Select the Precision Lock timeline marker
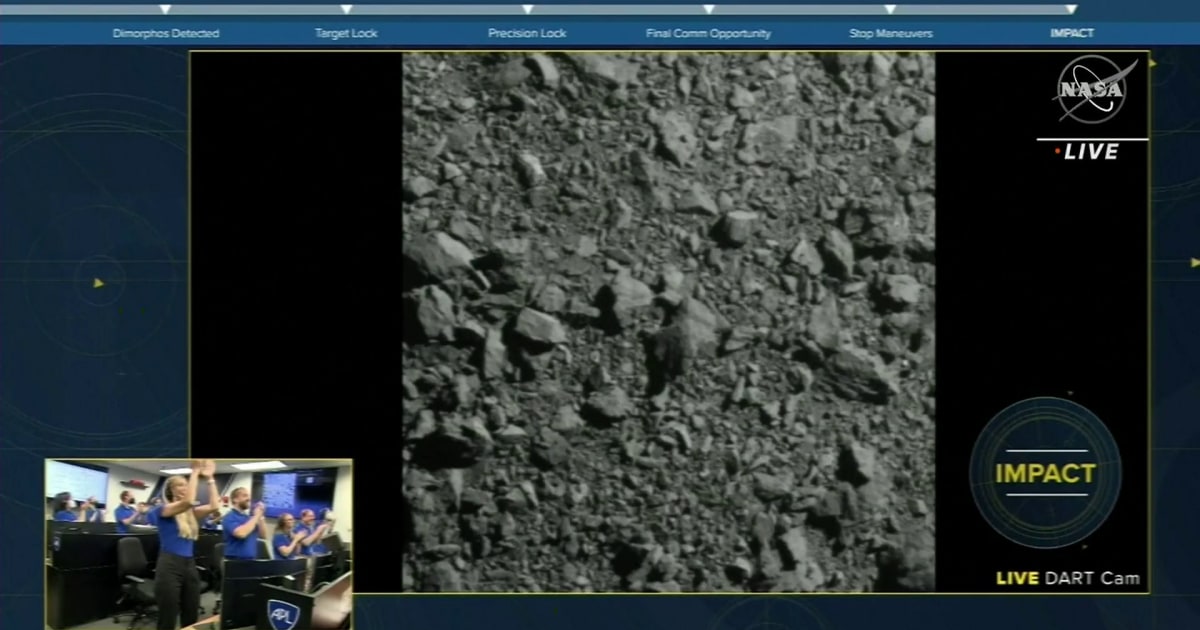 528,8
